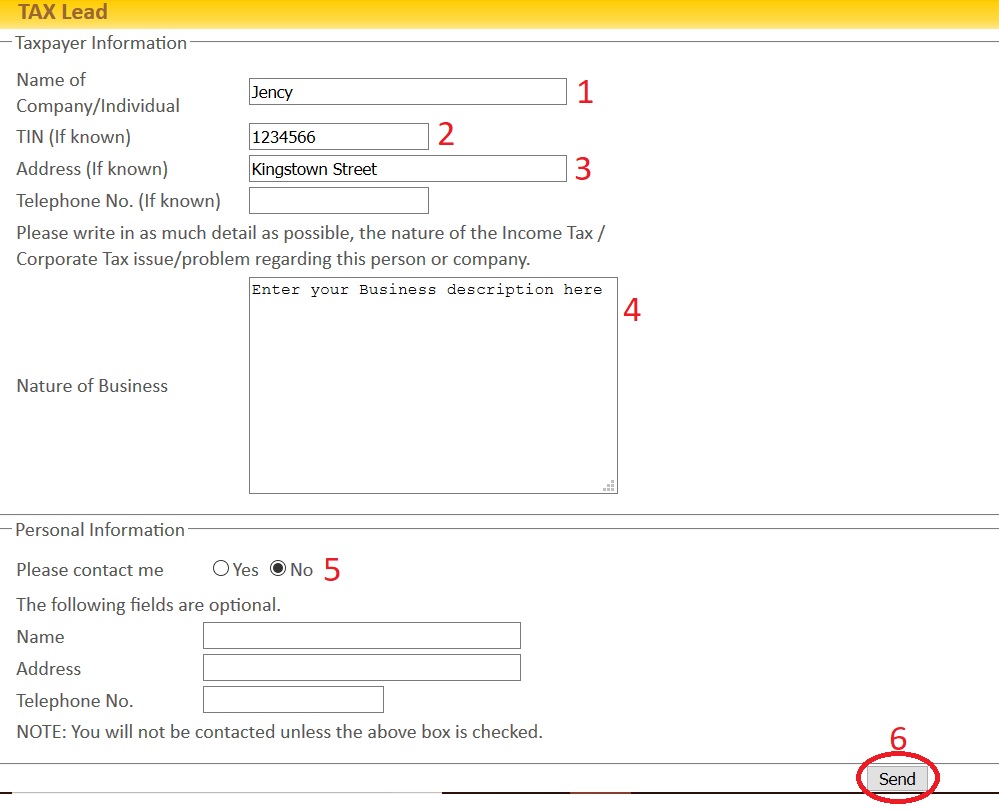Select the Yes radio for contact preference
Screen dimensions: 999x810
tap(221, 569)
